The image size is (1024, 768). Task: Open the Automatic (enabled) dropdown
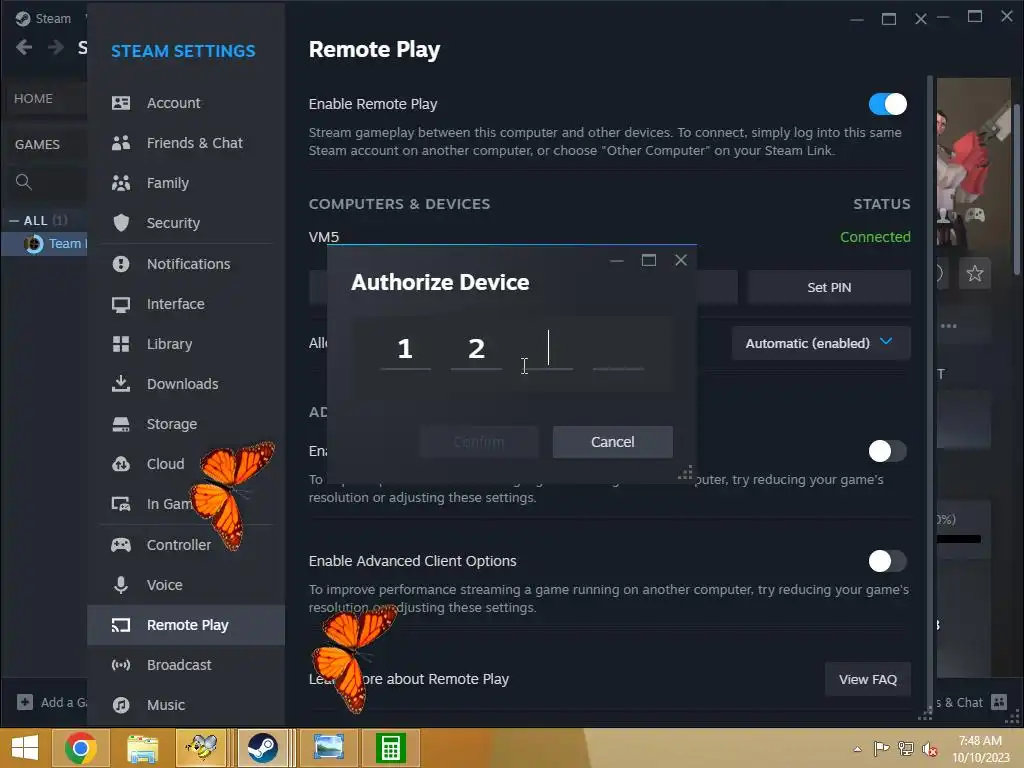pyautogui.click(x=821, y=343)
